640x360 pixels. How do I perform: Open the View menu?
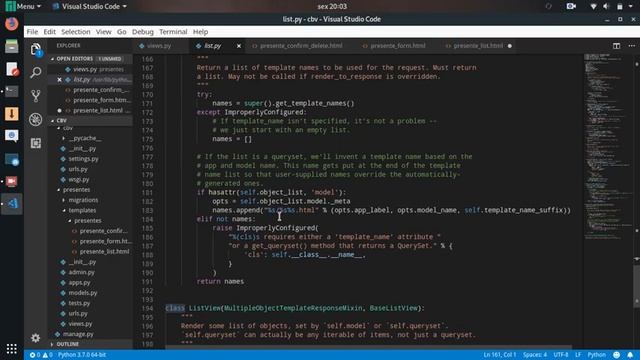(x=103, y=32)
